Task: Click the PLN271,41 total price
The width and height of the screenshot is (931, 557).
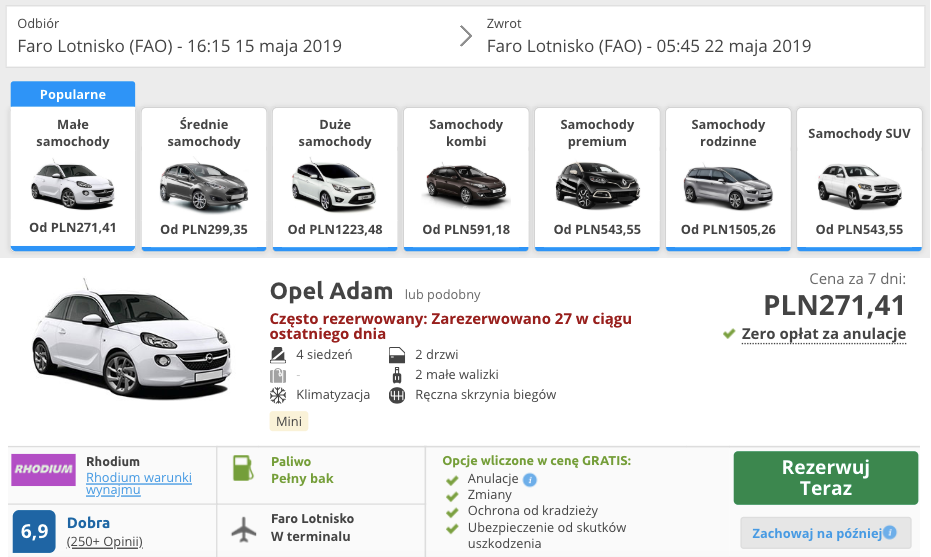Action: [834, 306]
